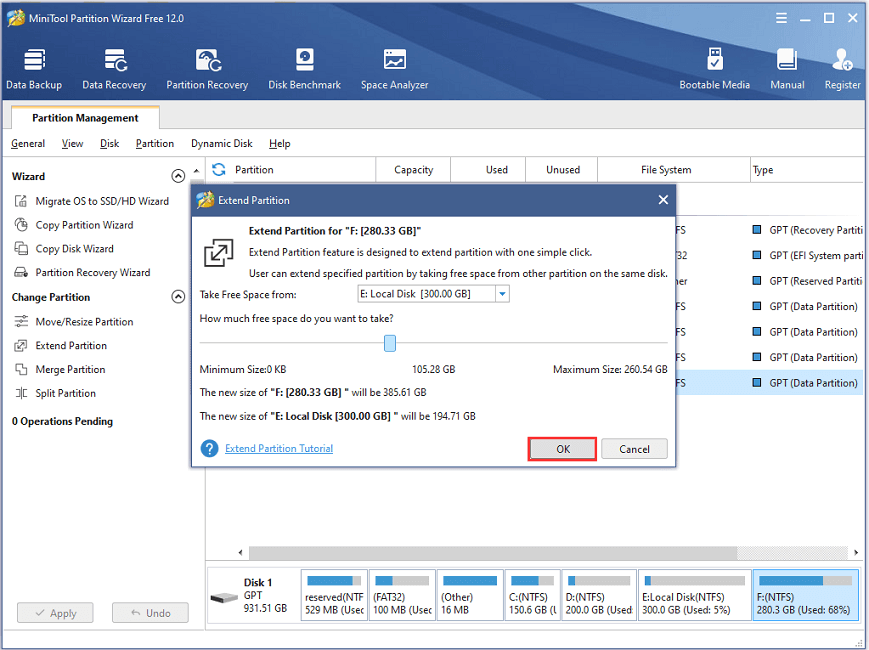Confirm extension with the OK button

(x=563, y=449)
